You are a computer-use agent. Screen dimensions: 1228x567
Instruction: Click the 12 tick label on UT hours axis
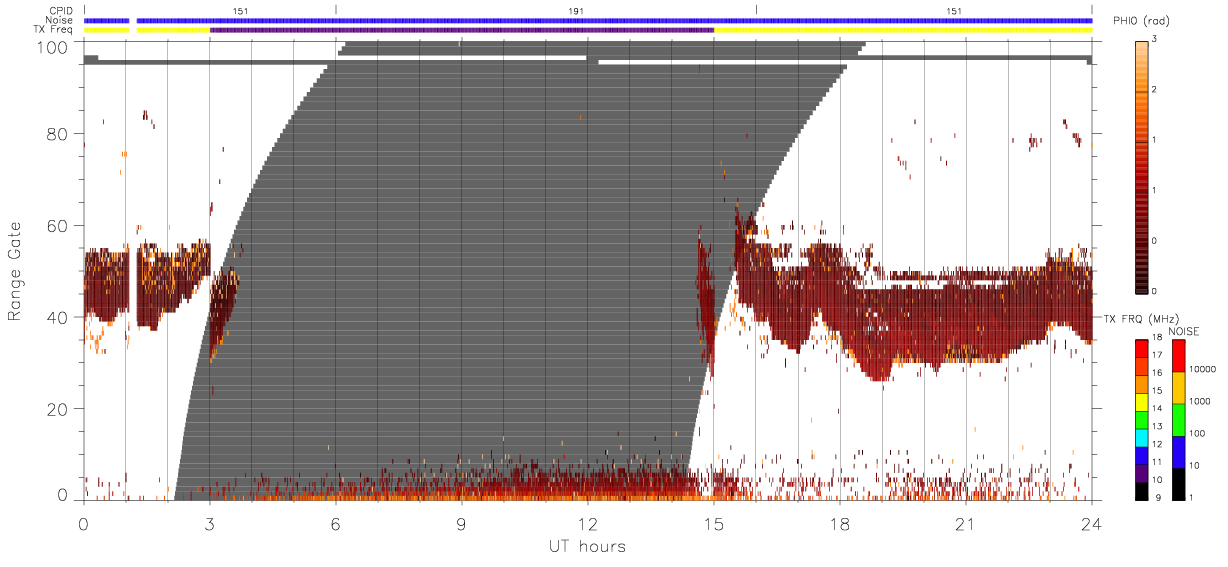587,523
